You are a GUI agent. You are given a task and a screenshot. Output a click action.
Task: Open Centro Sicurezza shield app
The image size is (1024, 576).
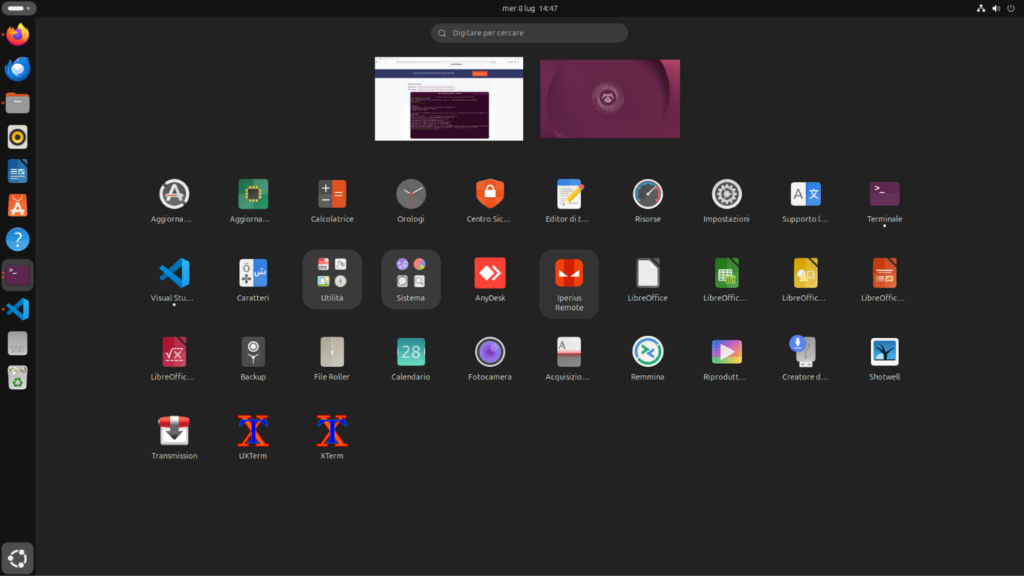[x=490, y=194]
